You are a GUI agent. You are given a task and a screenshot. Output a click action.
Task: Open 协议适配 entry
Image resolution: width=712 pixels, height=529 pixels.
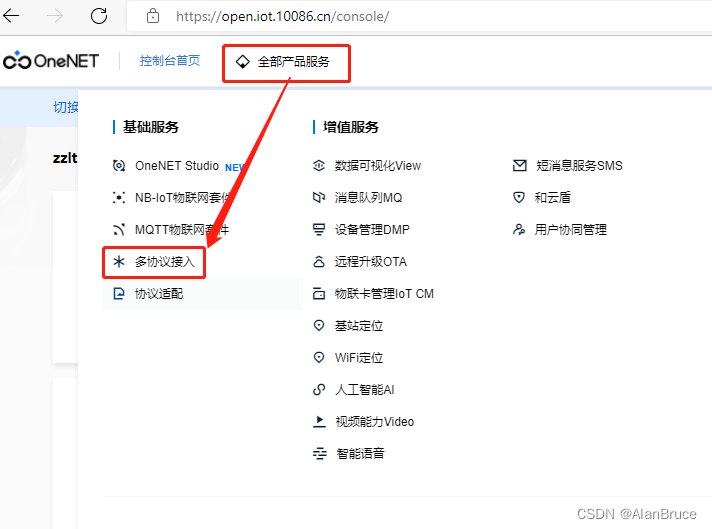point(158,294)
